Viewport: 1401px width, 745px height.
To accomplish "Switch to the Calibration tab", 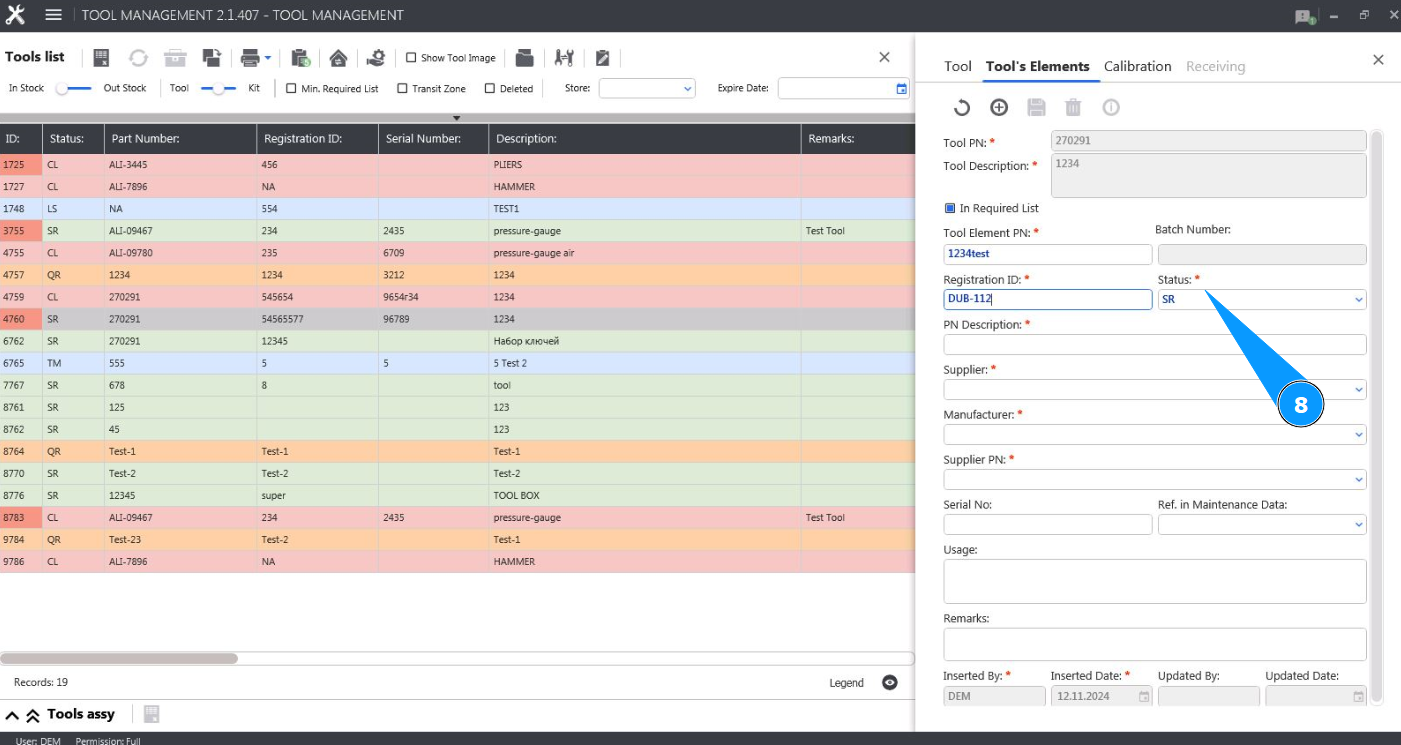I will pyautogui.click(x=1137, y=66).
